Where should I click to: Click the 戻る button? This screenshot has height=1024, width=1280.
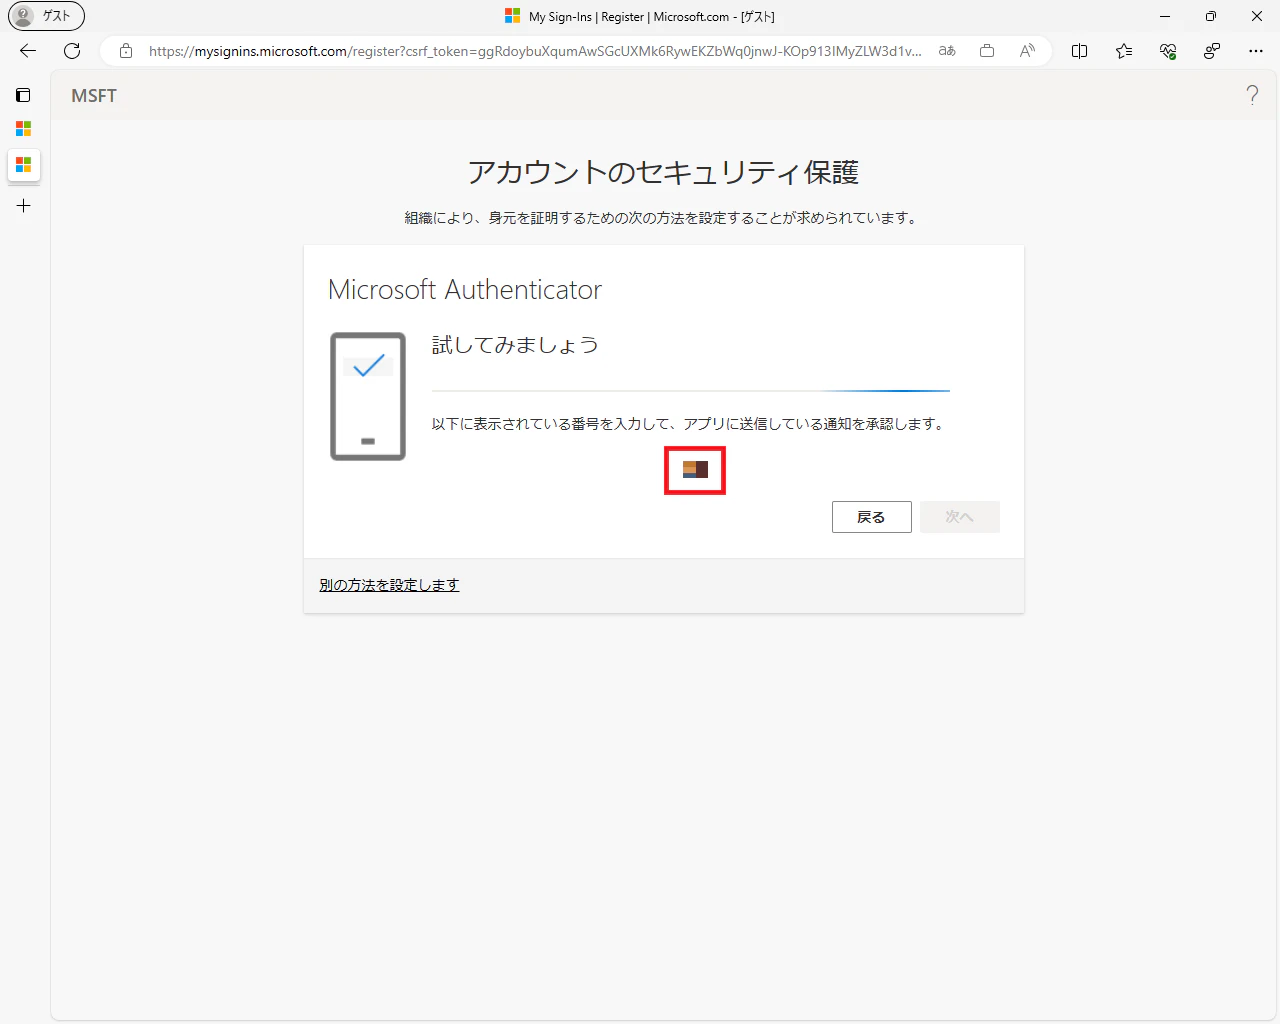[872, 517]
